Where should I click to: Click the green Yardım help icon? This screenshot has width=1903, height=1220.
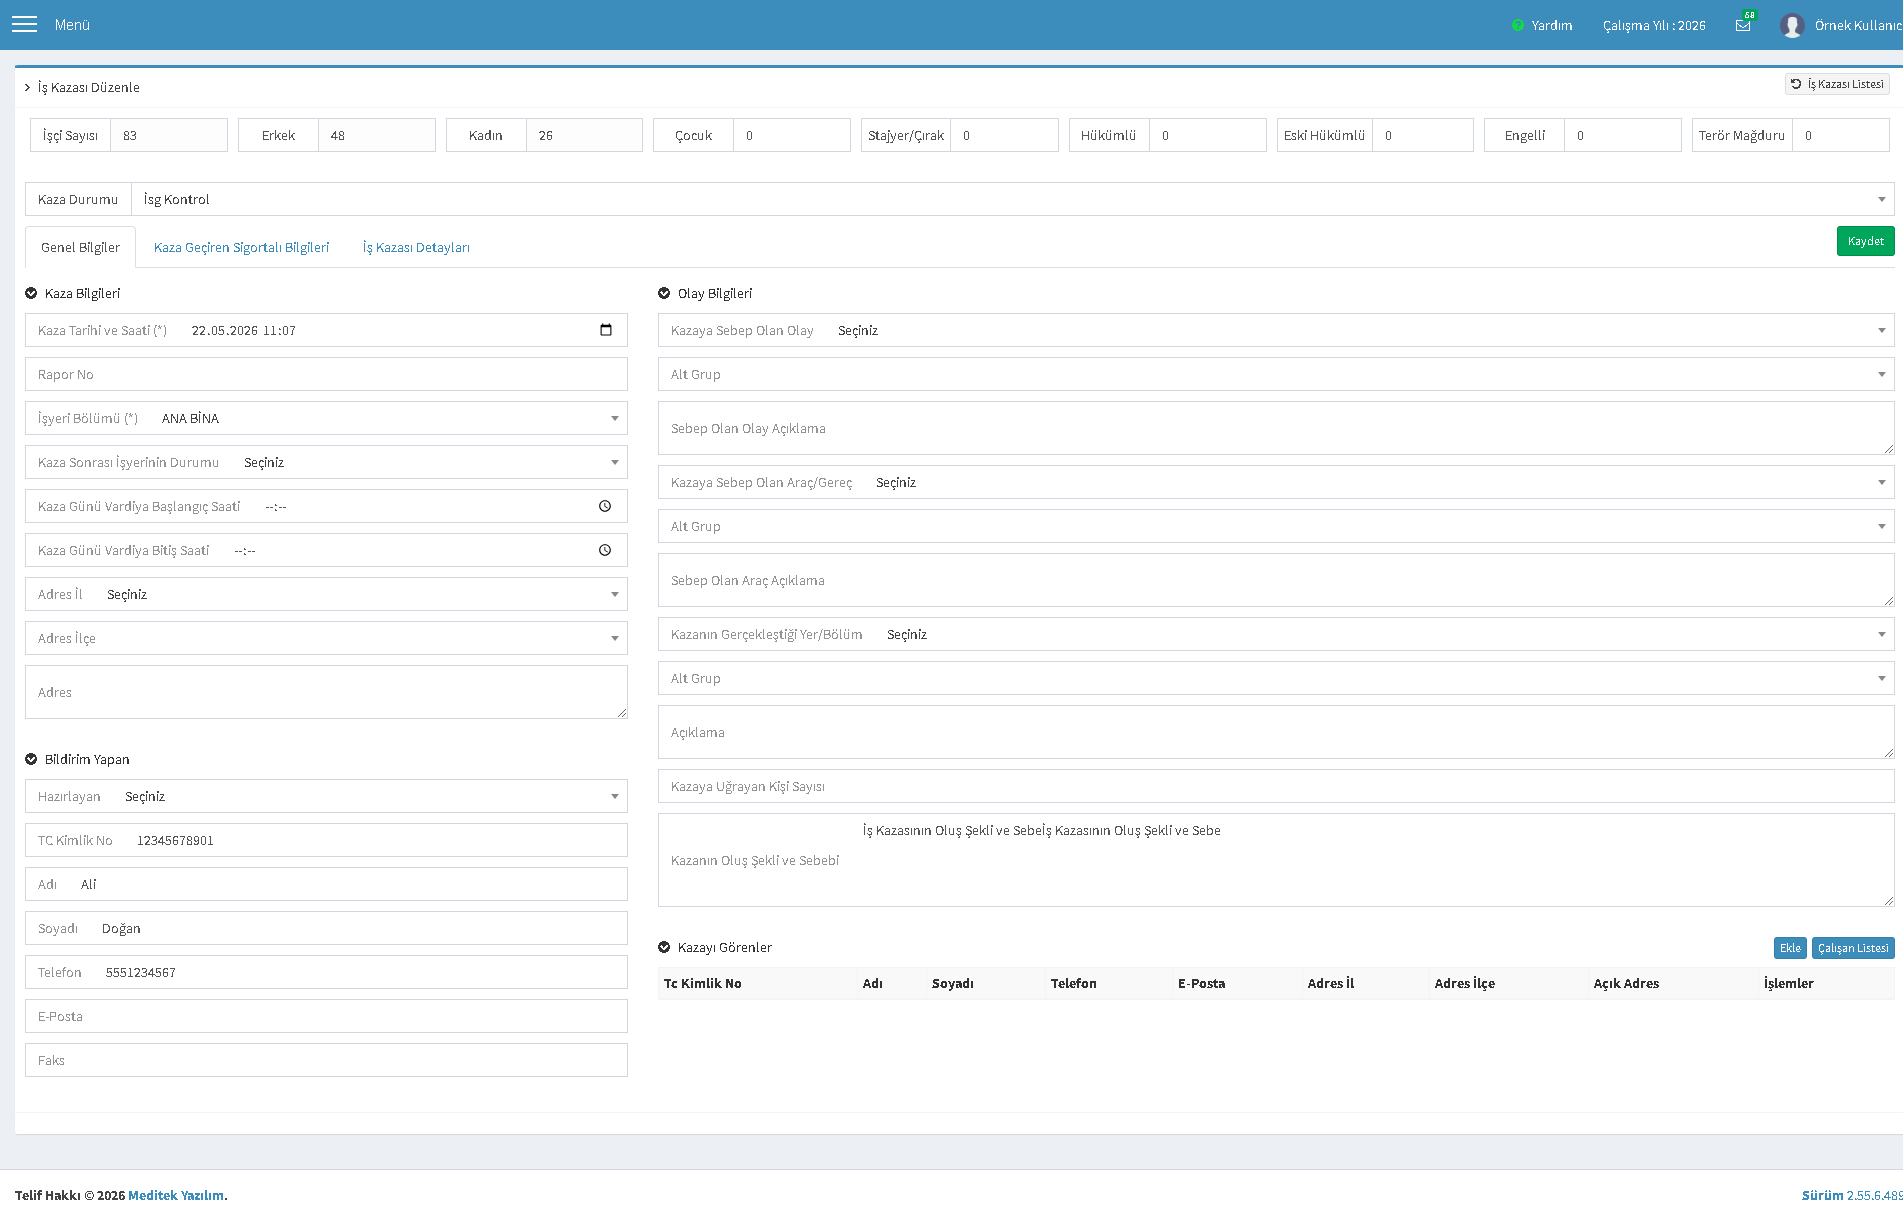(x=1517, y=25)
